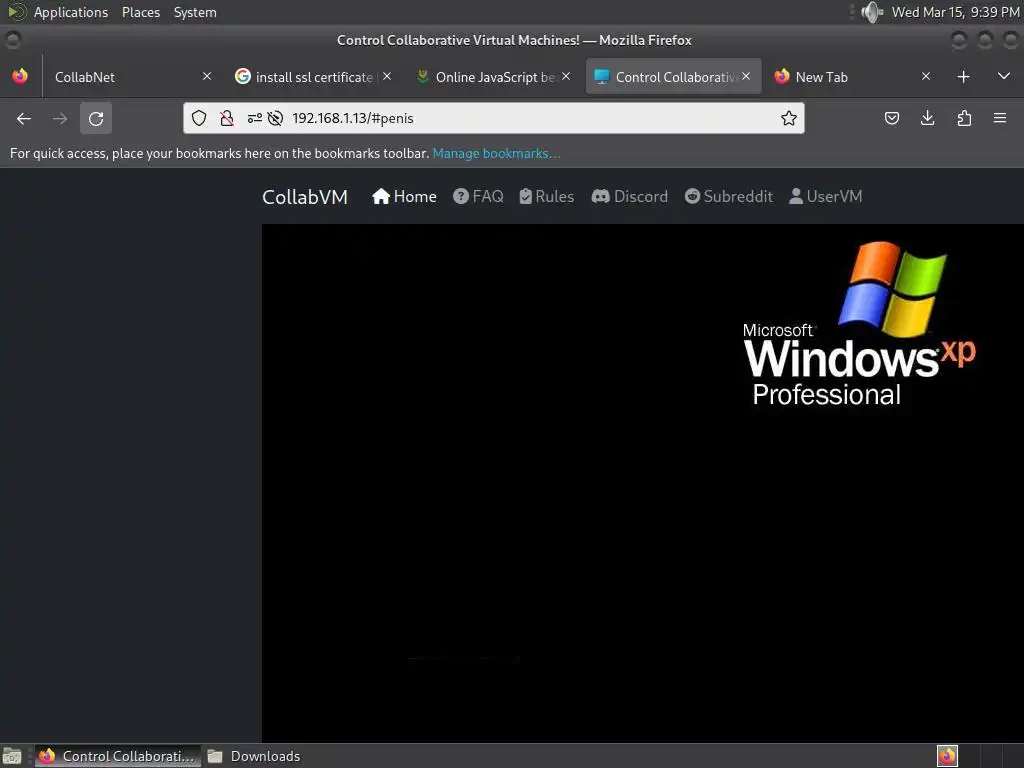Open the Save to Pocket icon
1024x768 pixels.
[x=892, y=118]
